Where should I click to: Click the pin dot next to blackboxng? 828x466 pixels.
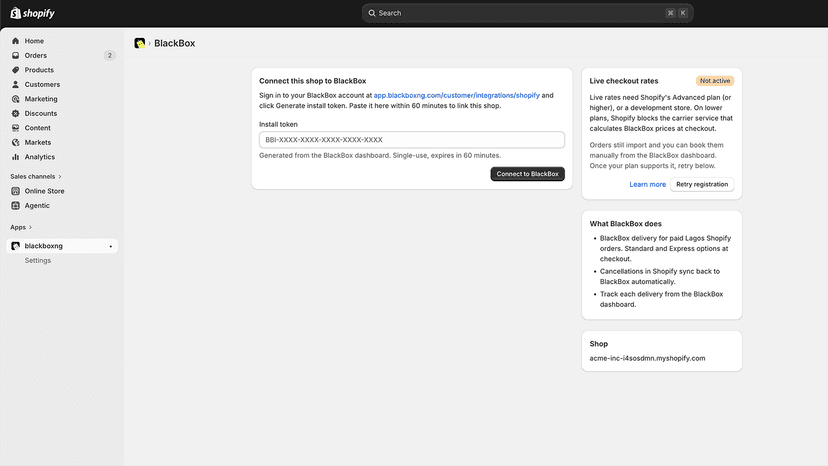[x=110, y=246]
